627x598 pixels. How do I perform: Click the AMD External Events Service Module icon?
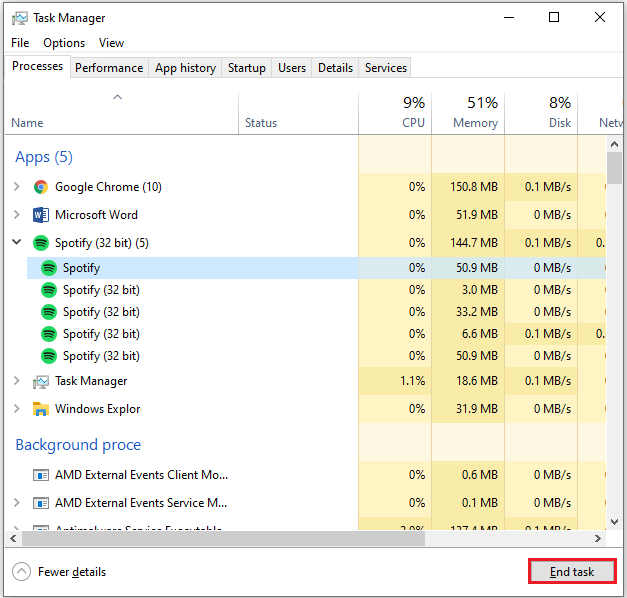pyautogui.click(x=41, y=503)
